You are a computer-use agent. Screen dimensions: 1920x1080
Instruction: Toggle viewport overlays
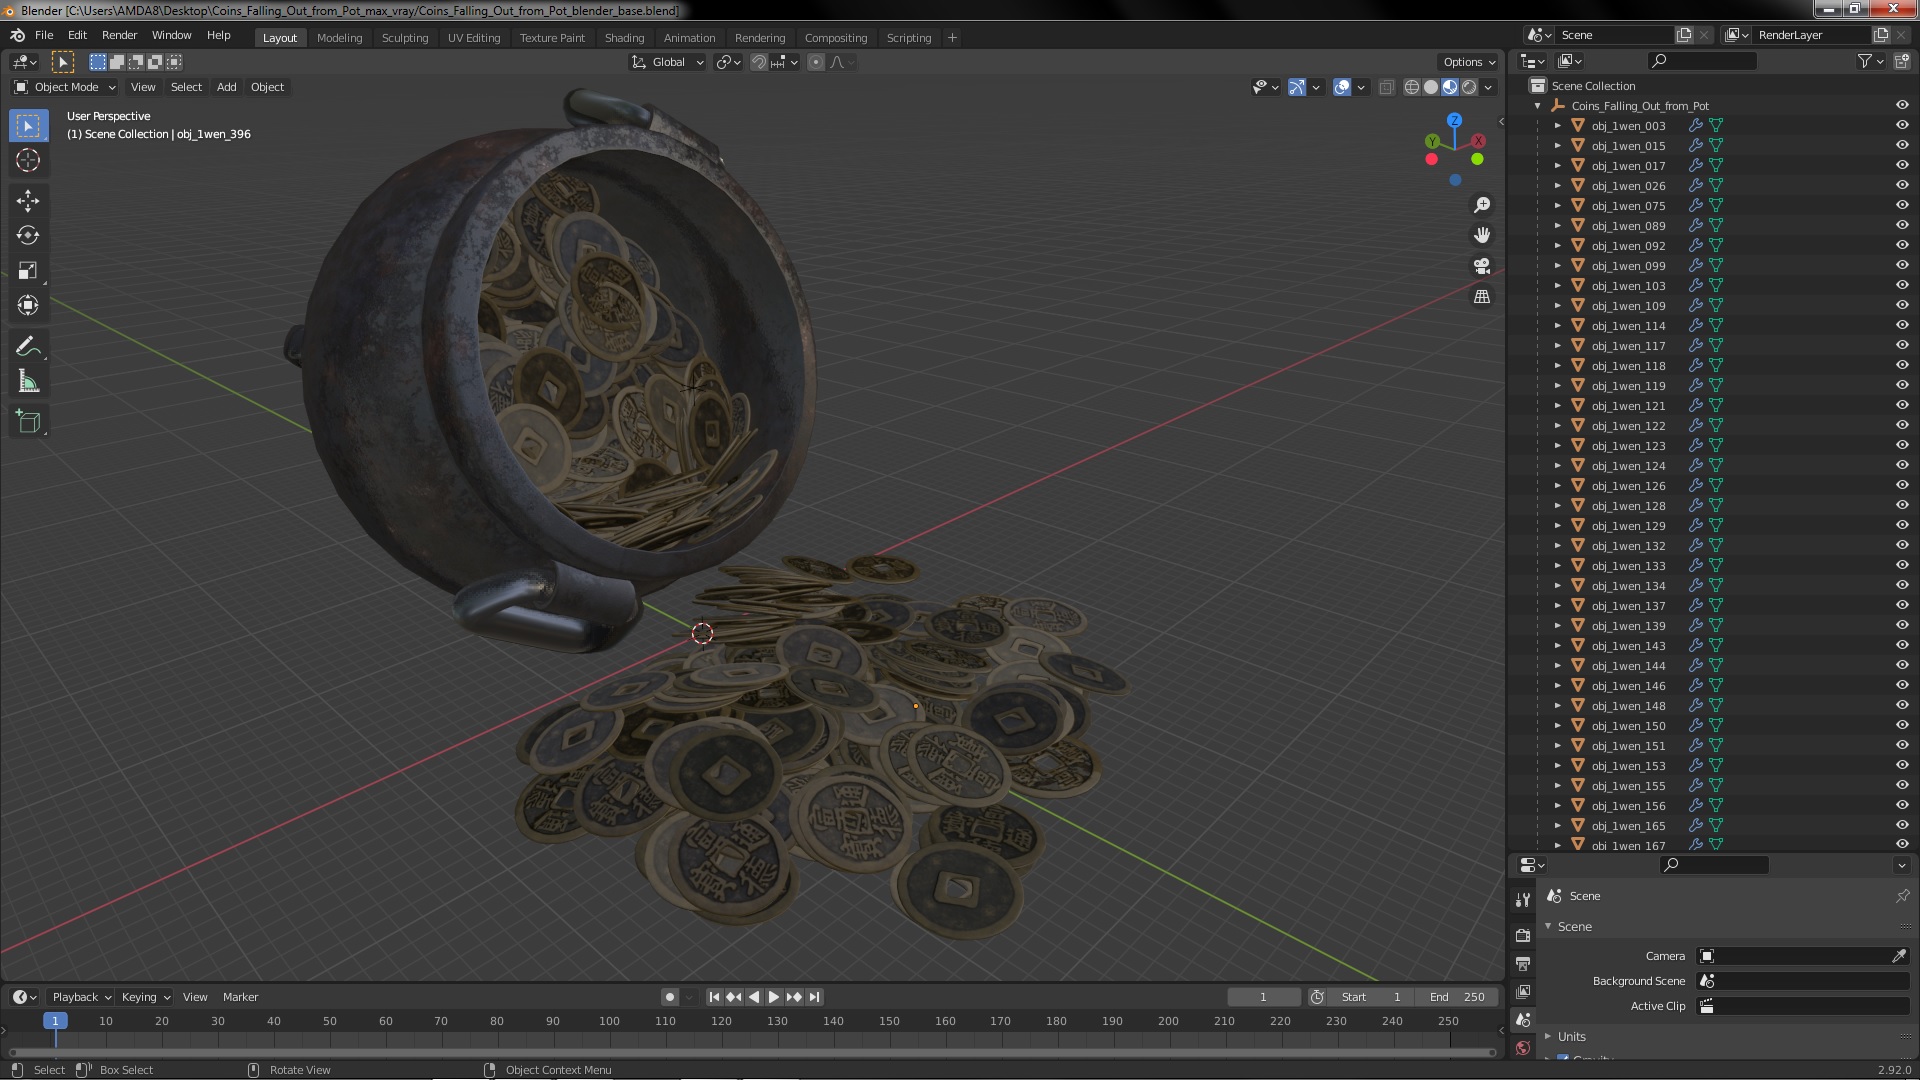[1342, 88]
